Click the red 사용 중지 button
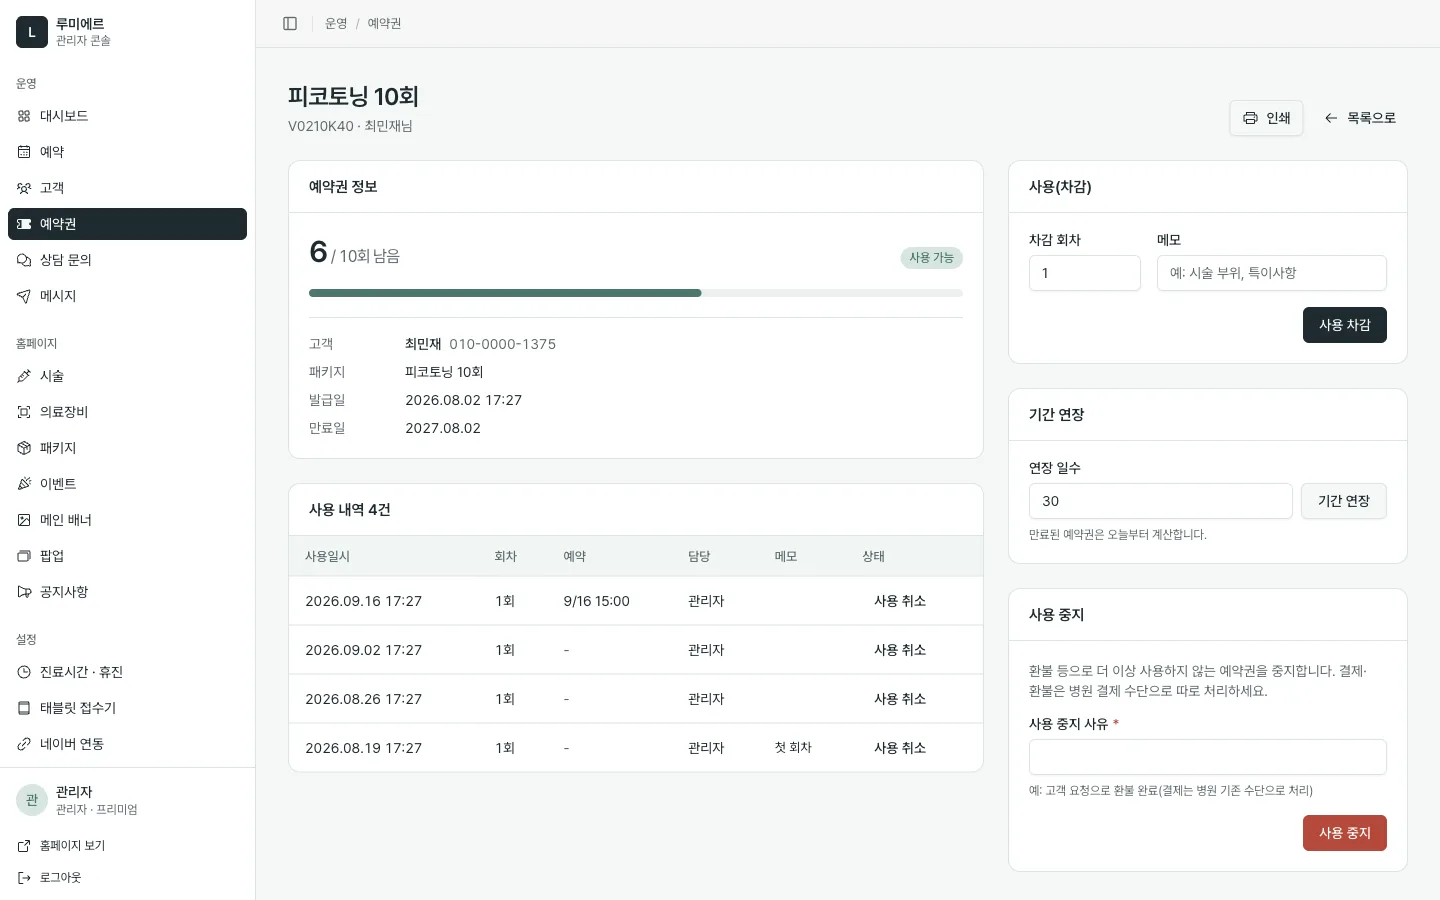Image resolution: width=1440 pixels, height=900 pixels. 1344,833
